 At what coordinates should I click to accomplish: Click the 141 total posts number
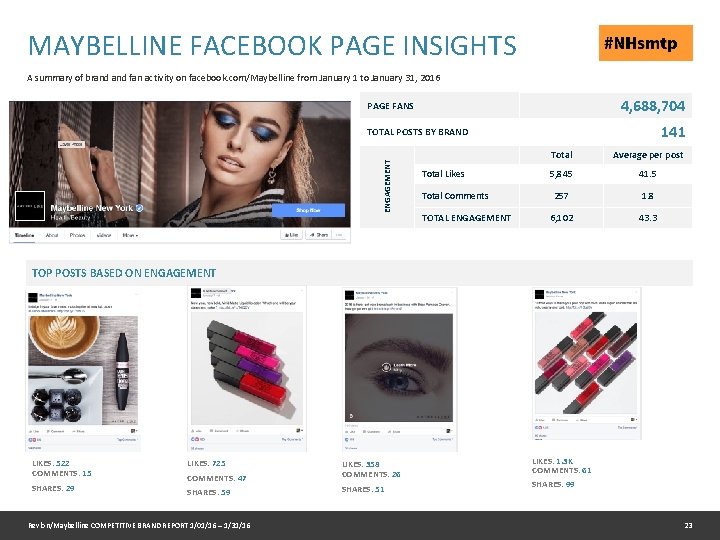673,132
